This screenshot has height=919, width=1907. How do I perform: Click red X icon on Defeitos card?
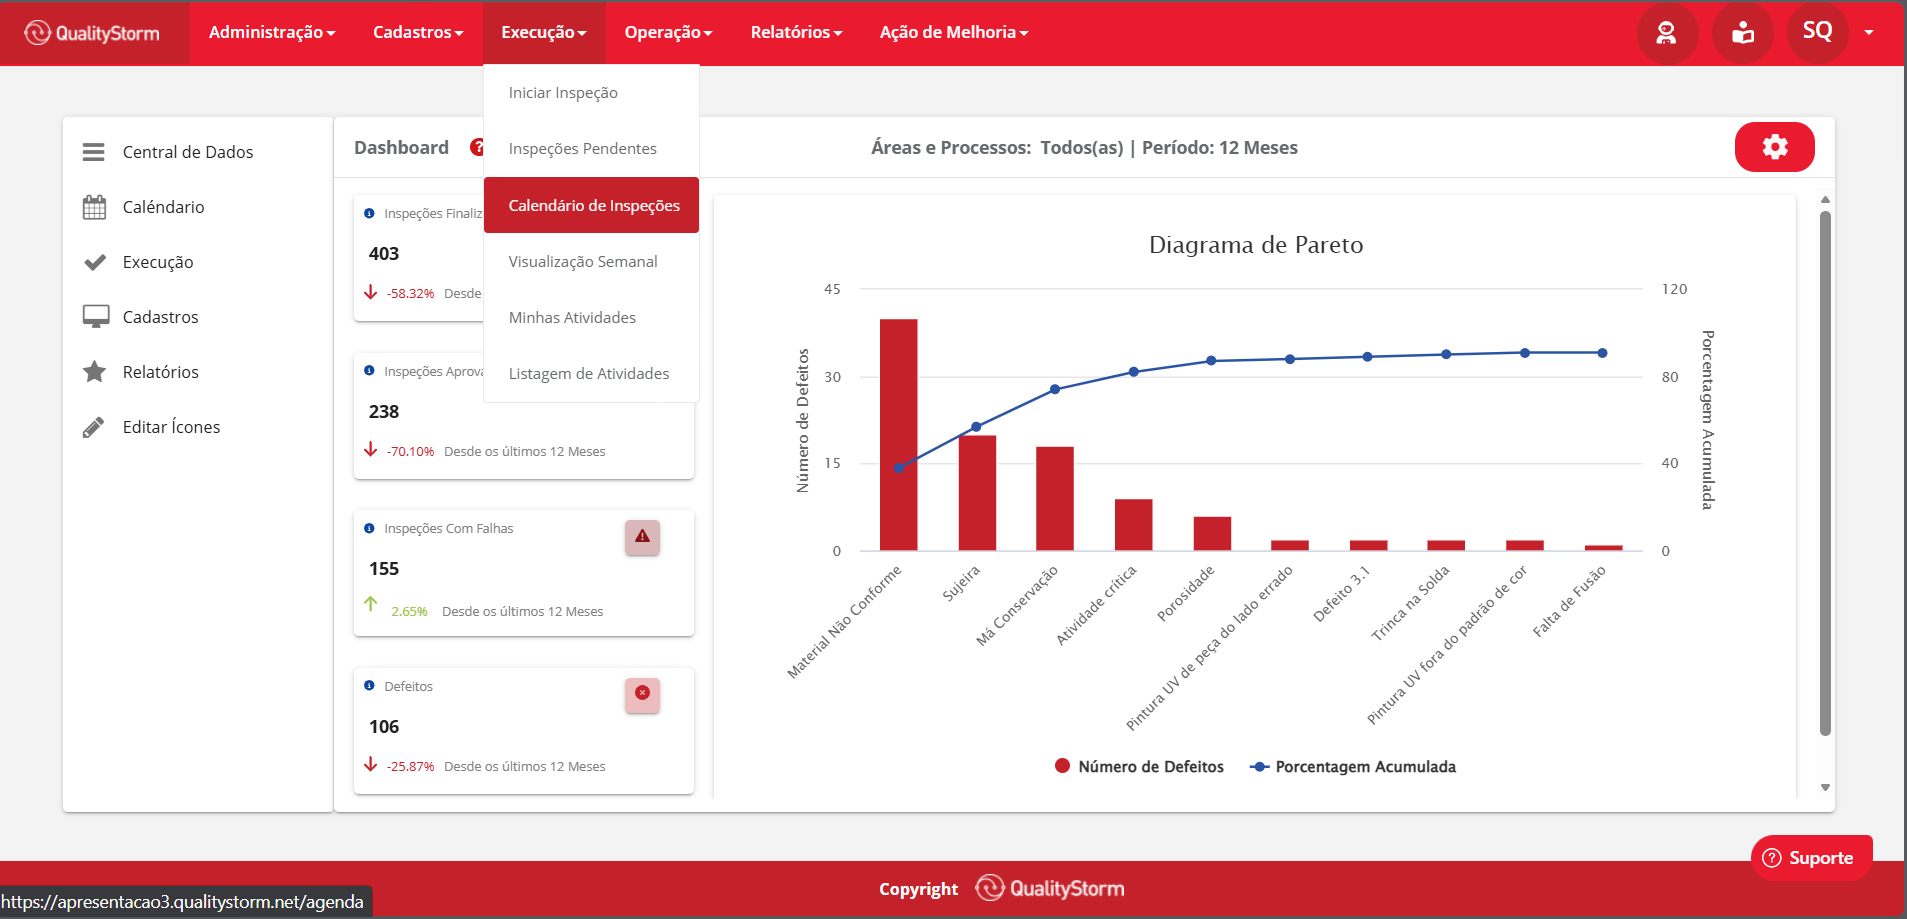[x=642, y=694]
